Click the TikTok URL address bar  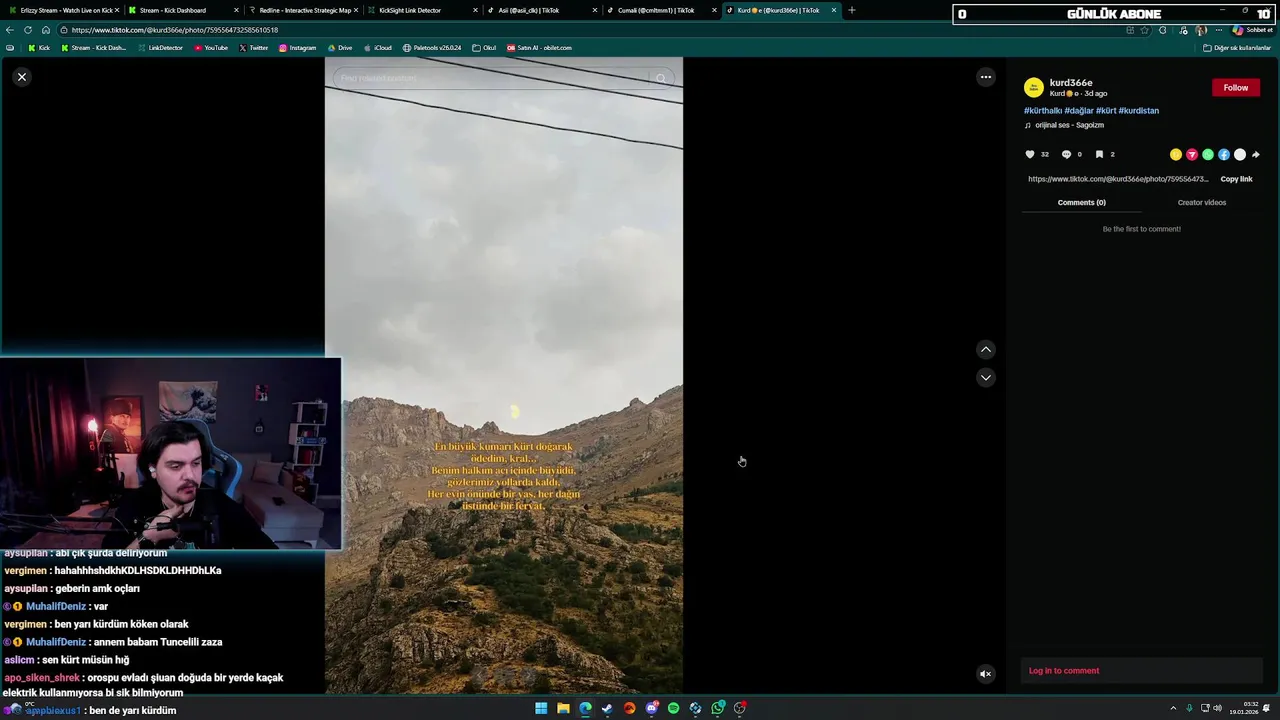click(590, 30)
